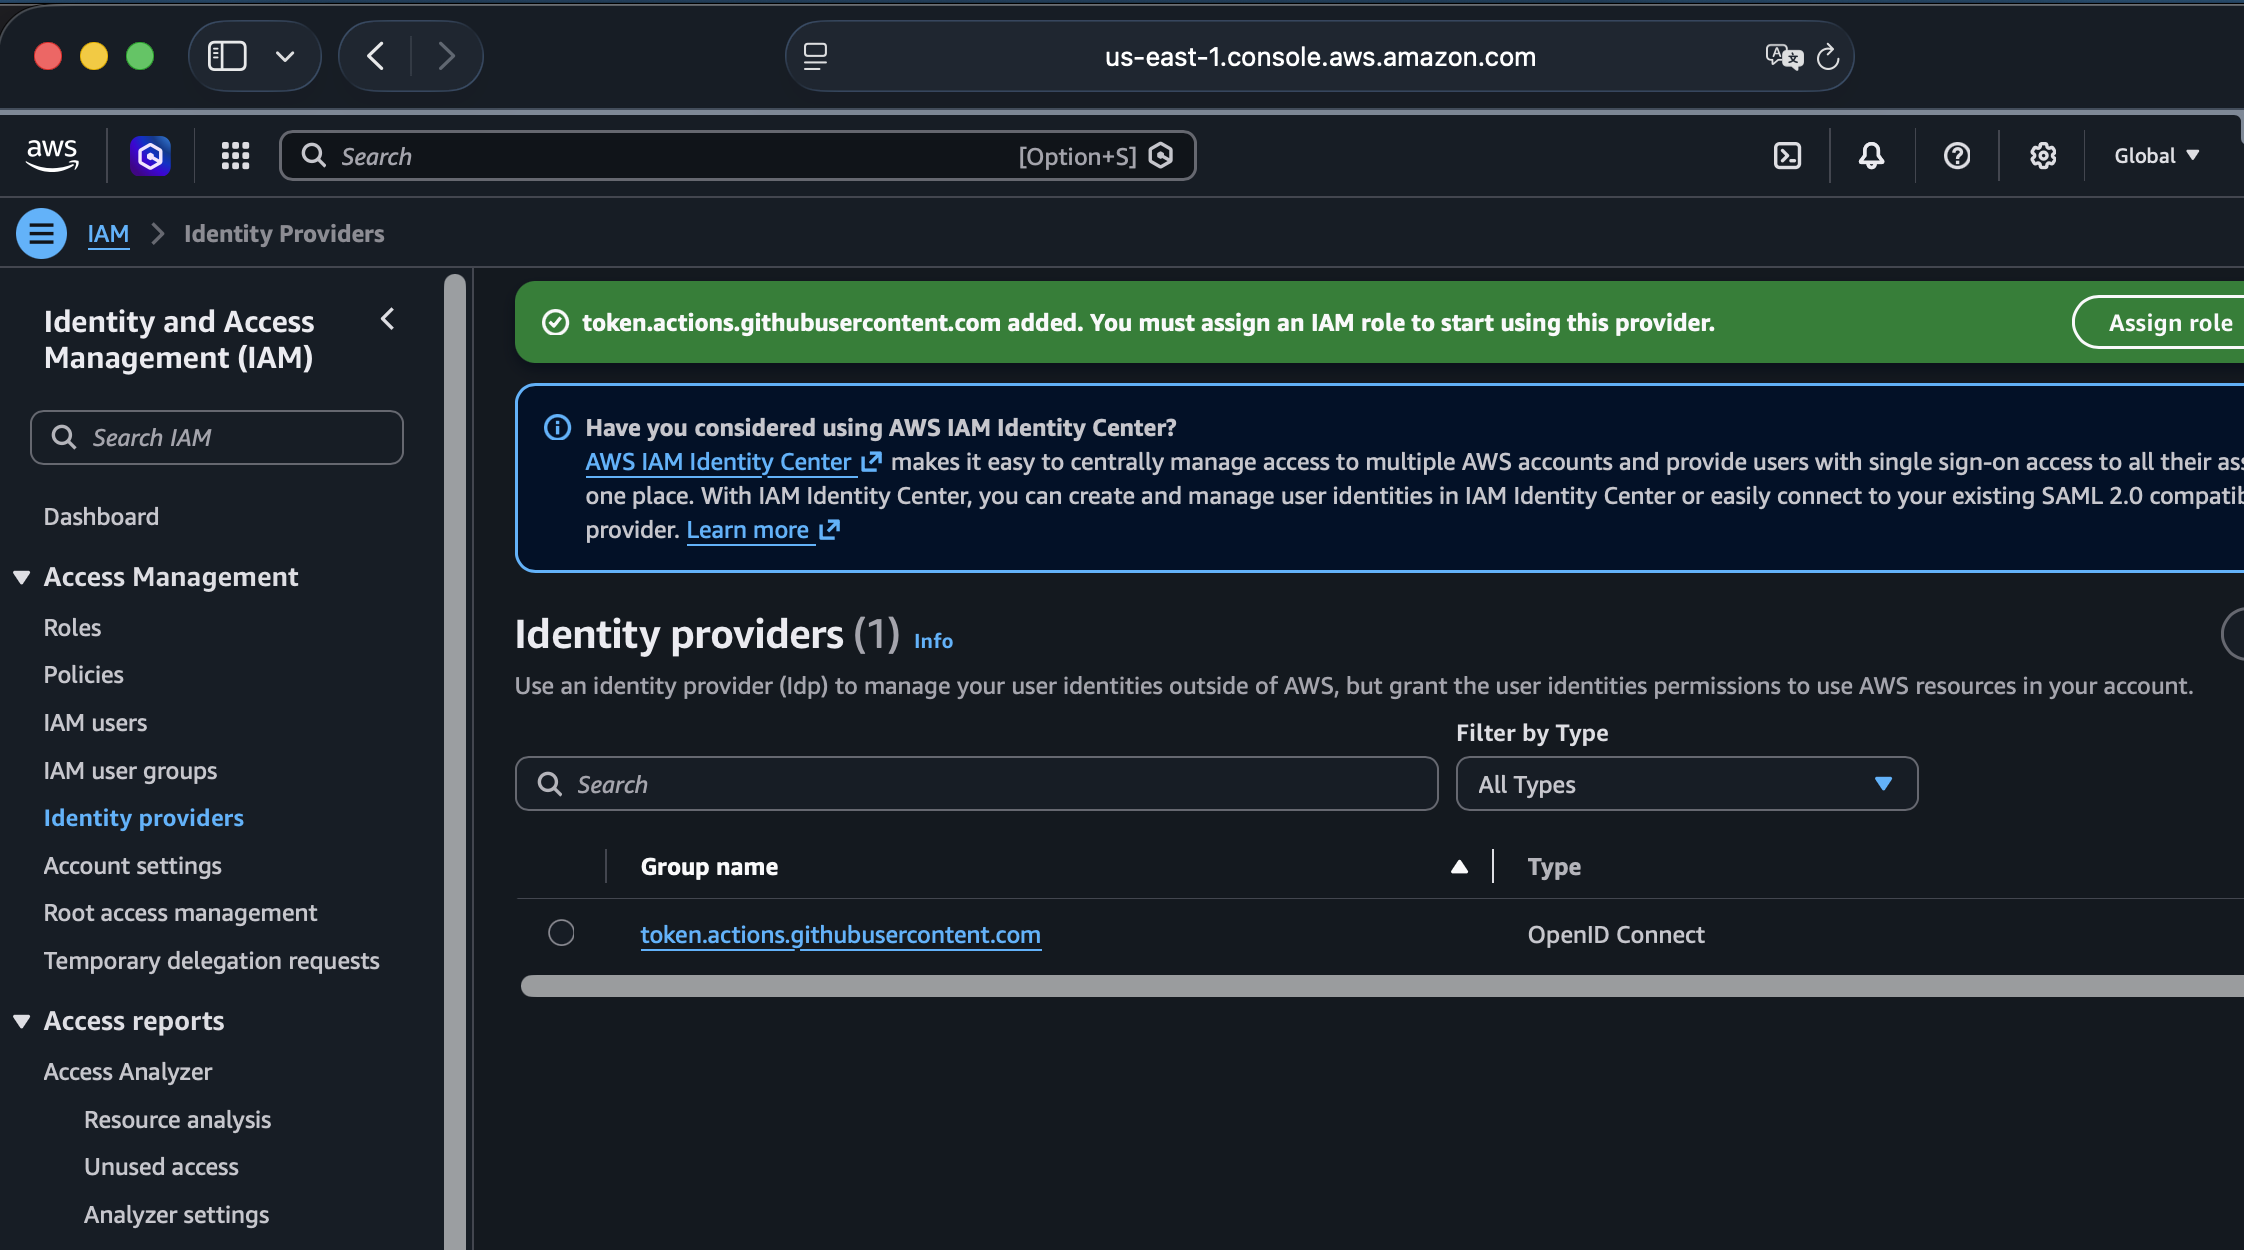Launch the CloudShell terminal icon
The image size is (2244, 1250).
(x=1787, y=156)
